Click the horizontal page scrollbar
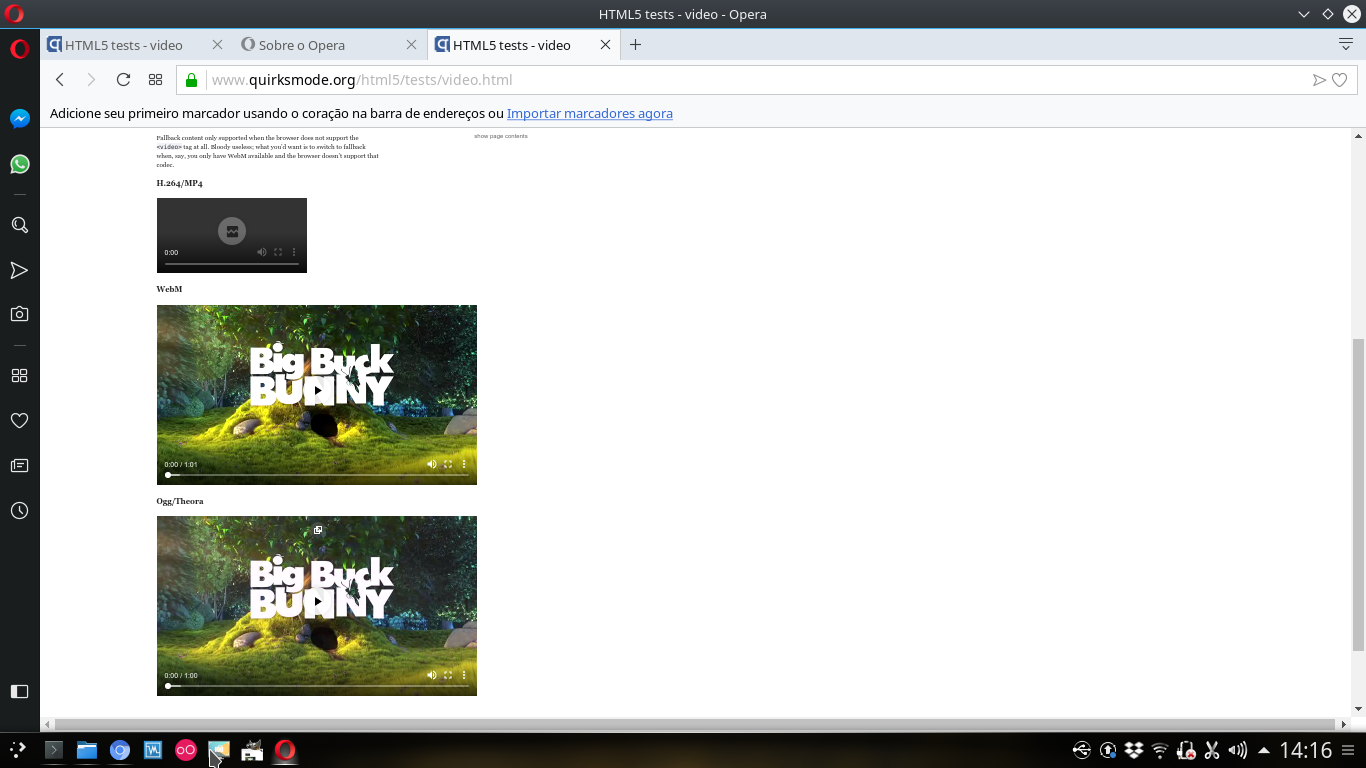This screenshot has height=768, width=1366. coord(695,724)
